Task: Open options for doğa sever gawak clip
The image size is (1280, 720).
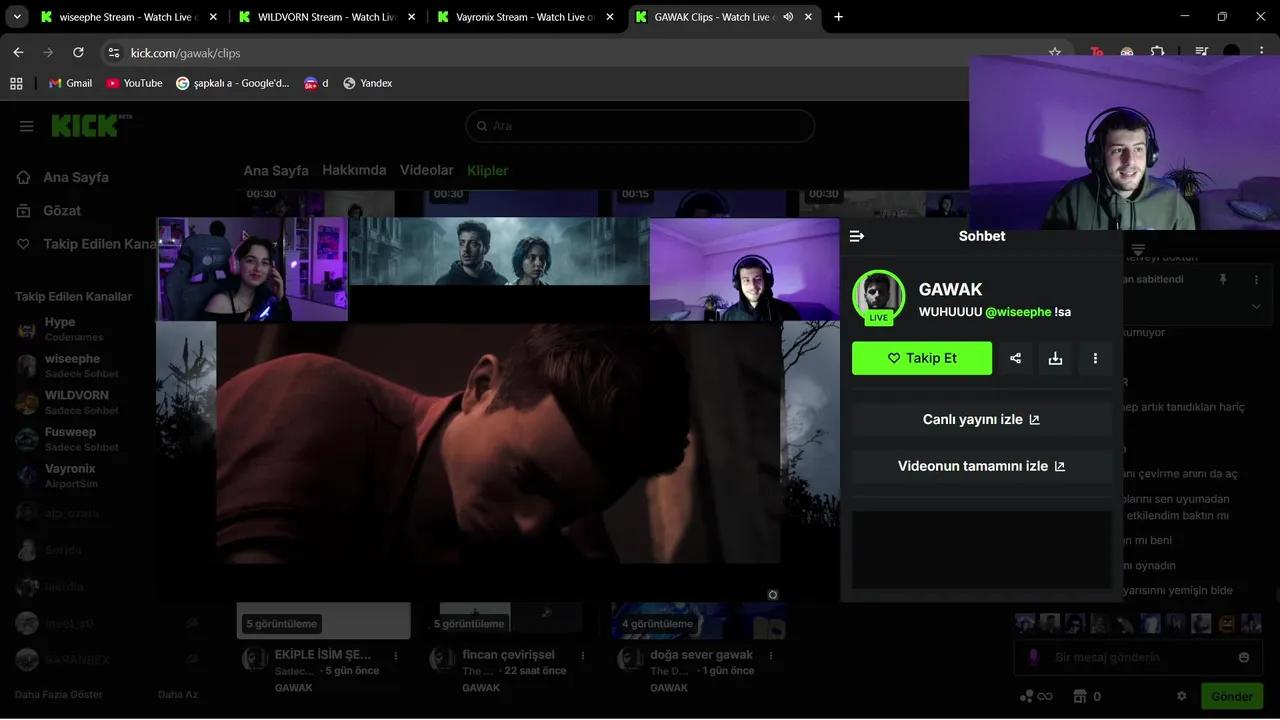Action: 772,655
